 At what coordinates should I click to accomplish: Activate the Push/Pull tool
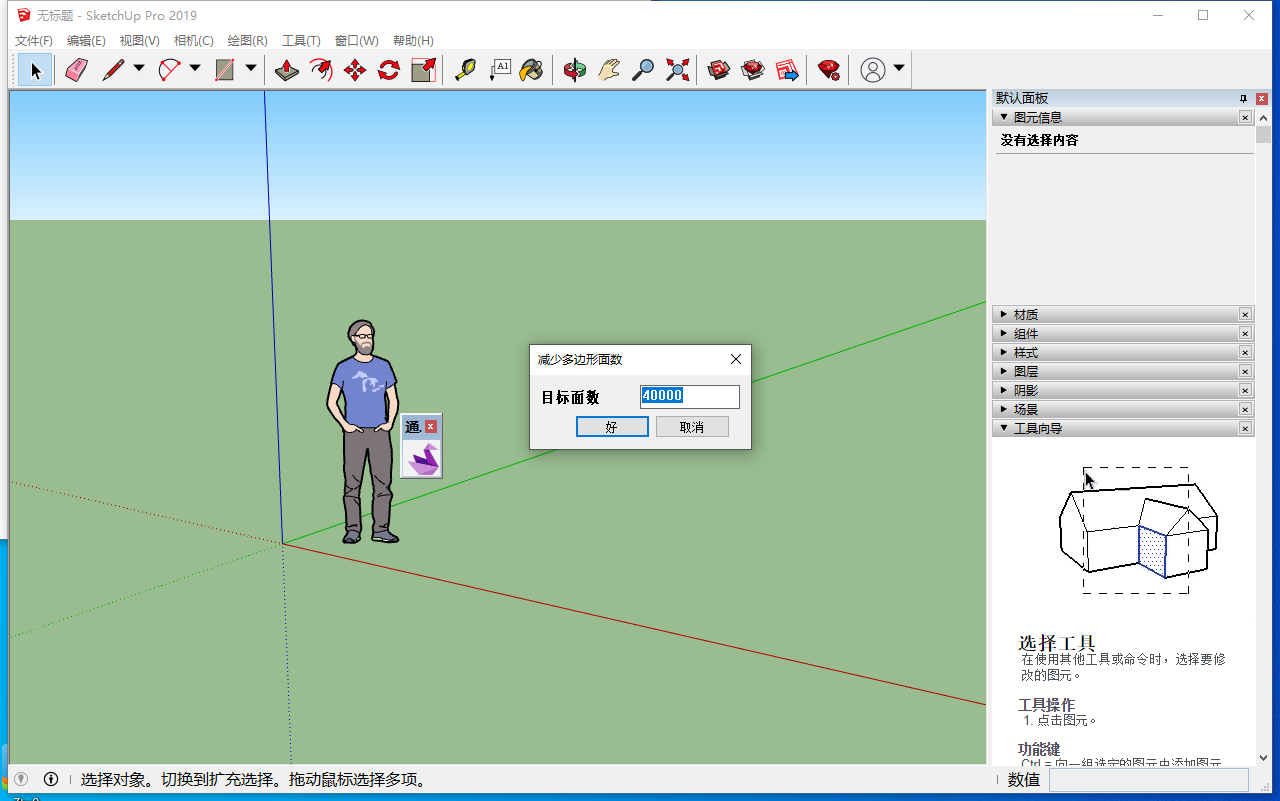287,70
